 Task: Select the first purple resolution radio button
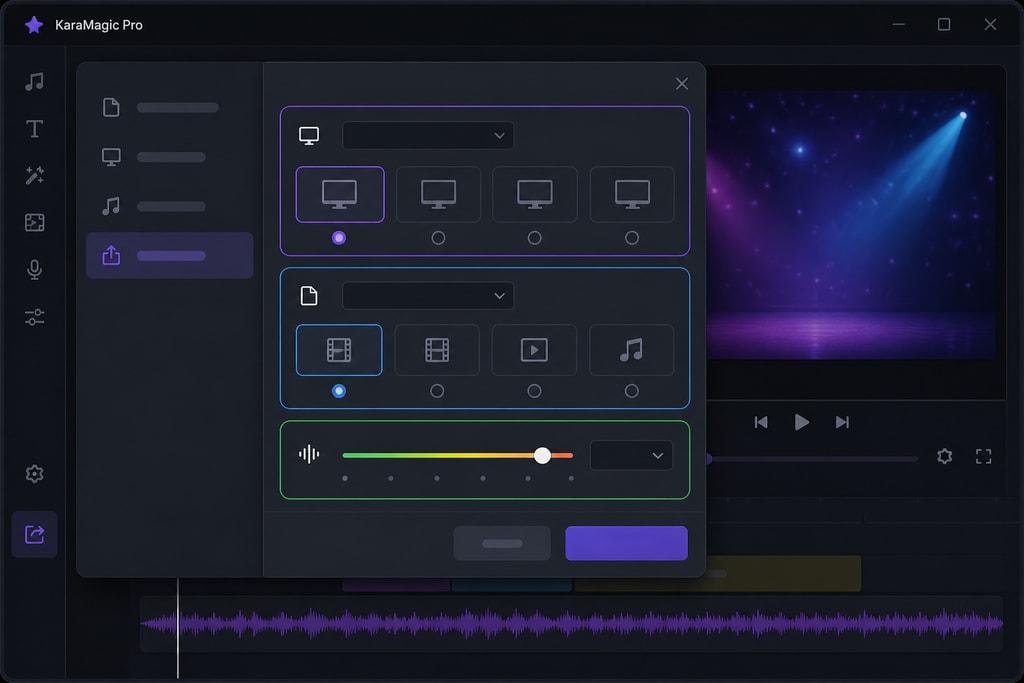(x=339, y=238)
